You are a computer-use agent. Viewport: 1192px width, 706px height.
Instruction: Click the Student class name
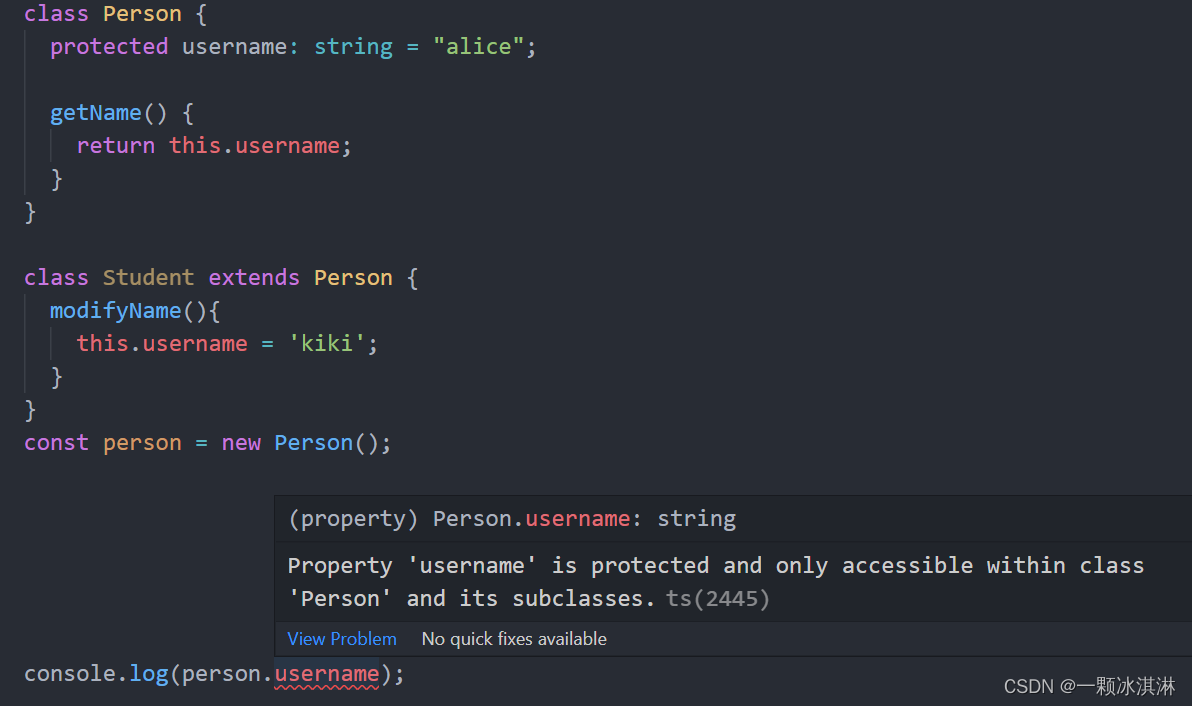click(148, 278)
